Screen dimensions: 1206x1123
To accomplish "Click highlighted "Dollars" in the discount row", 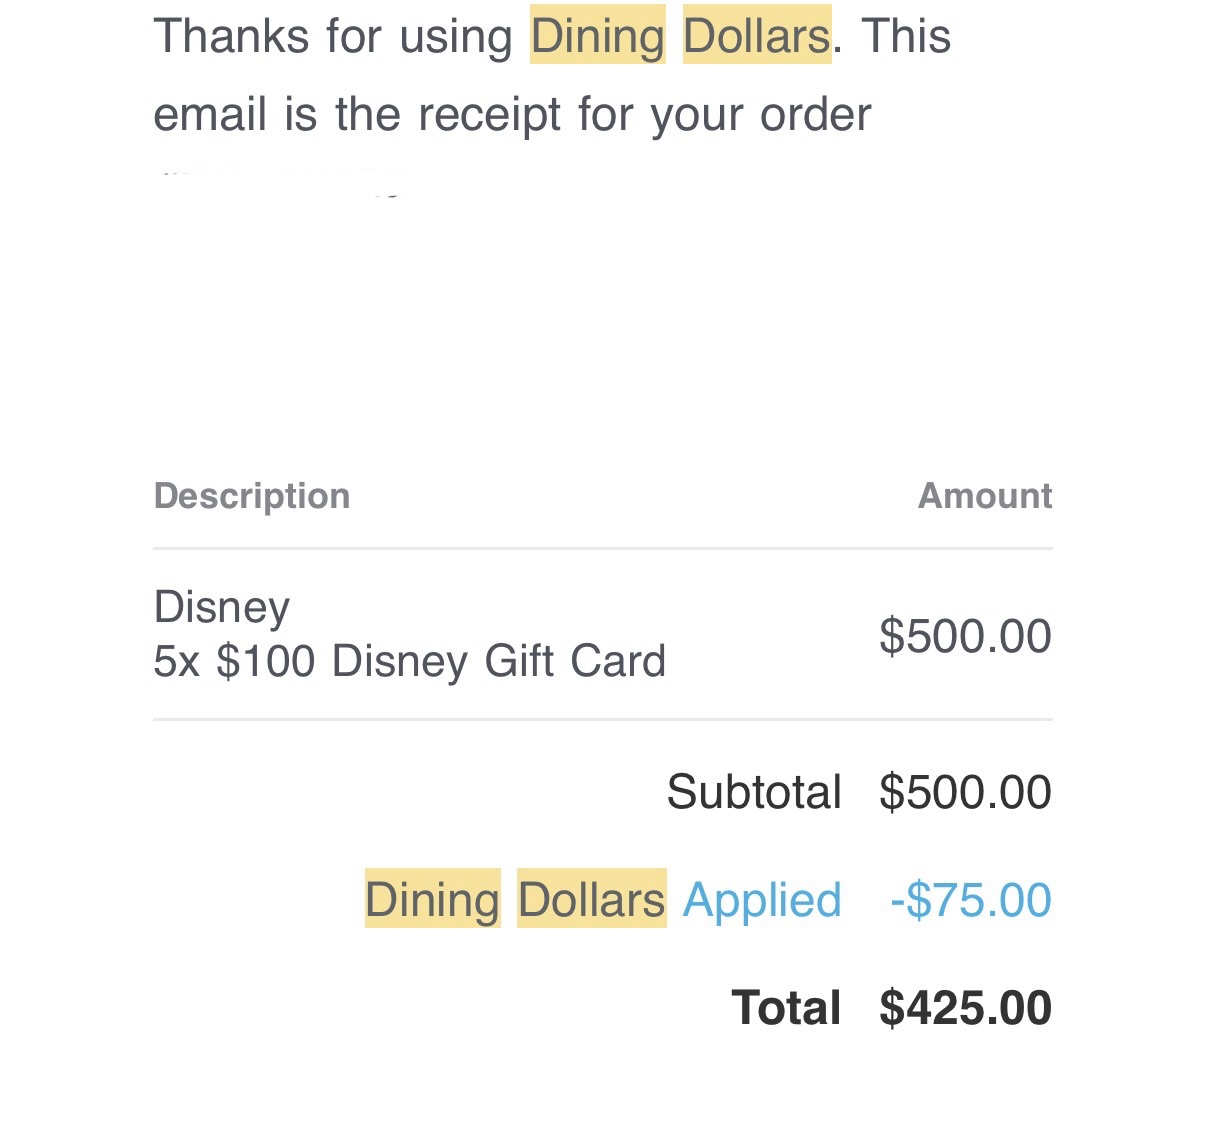I will [591, 899].
